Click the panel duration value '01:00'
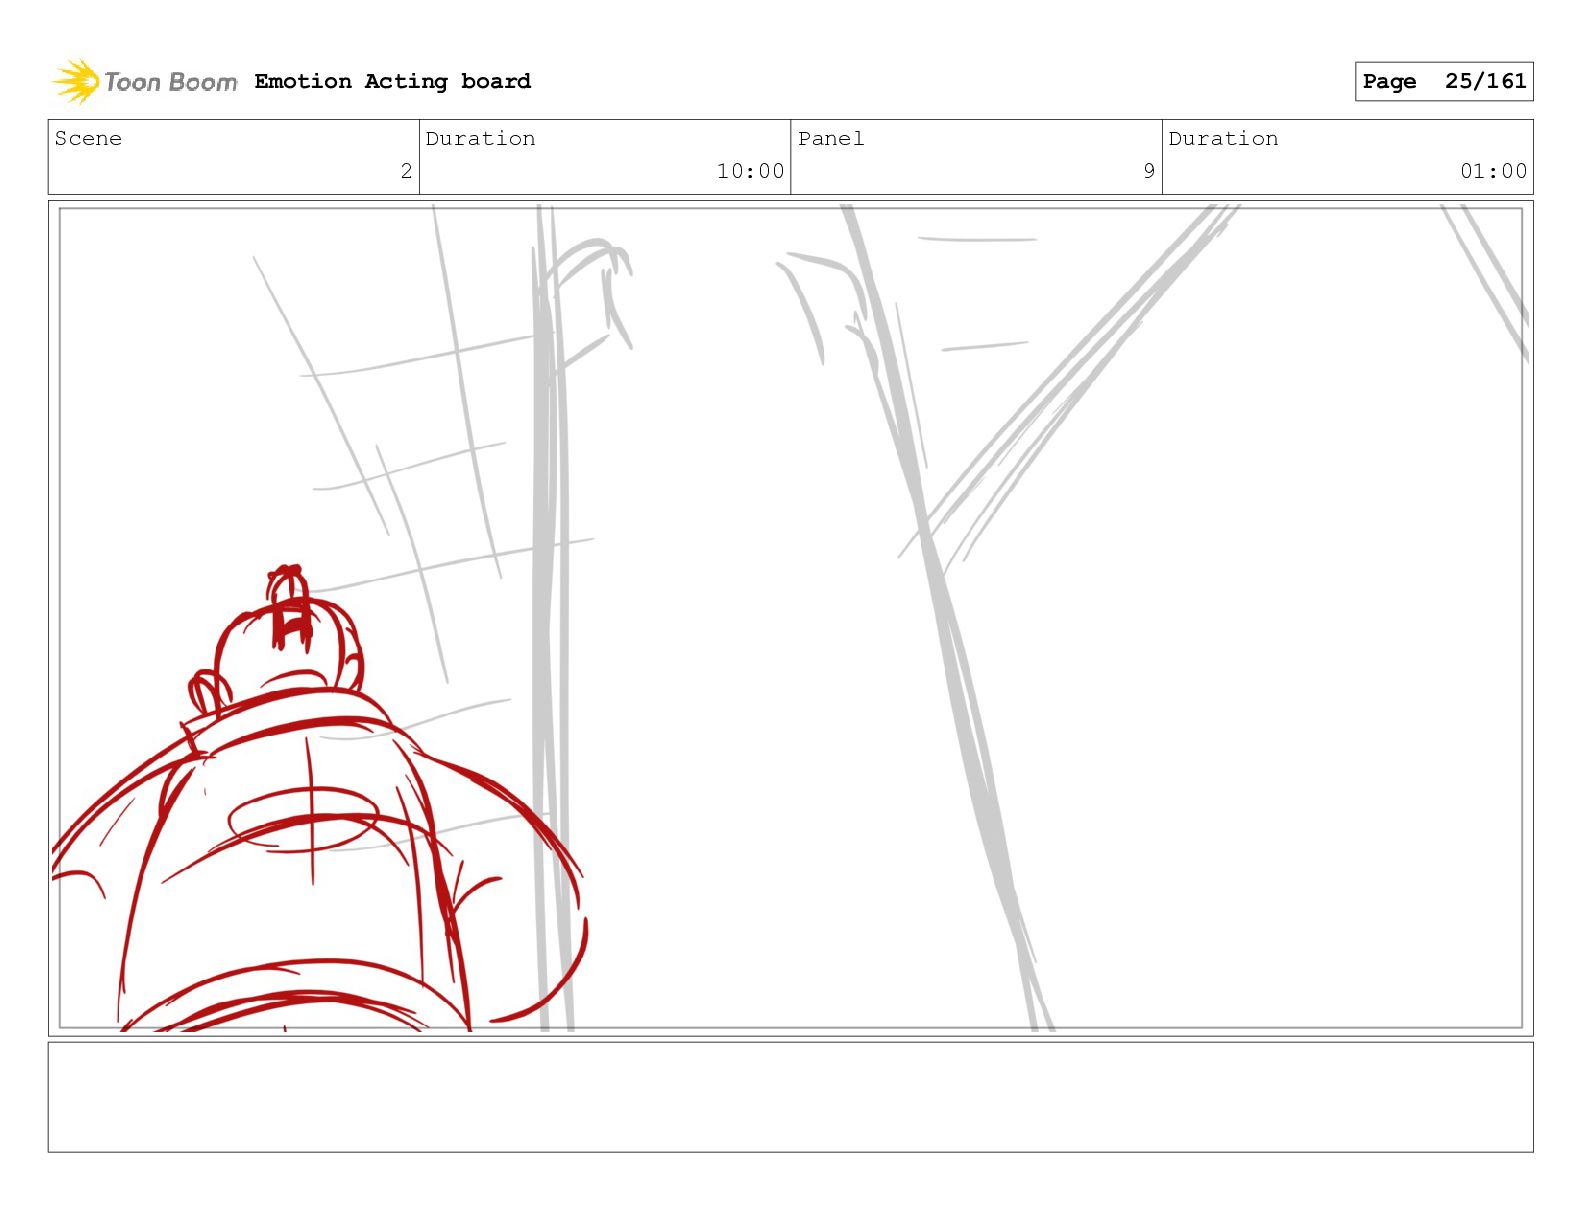Screen dimensions: 1584x1224 tap(1493, 171)
